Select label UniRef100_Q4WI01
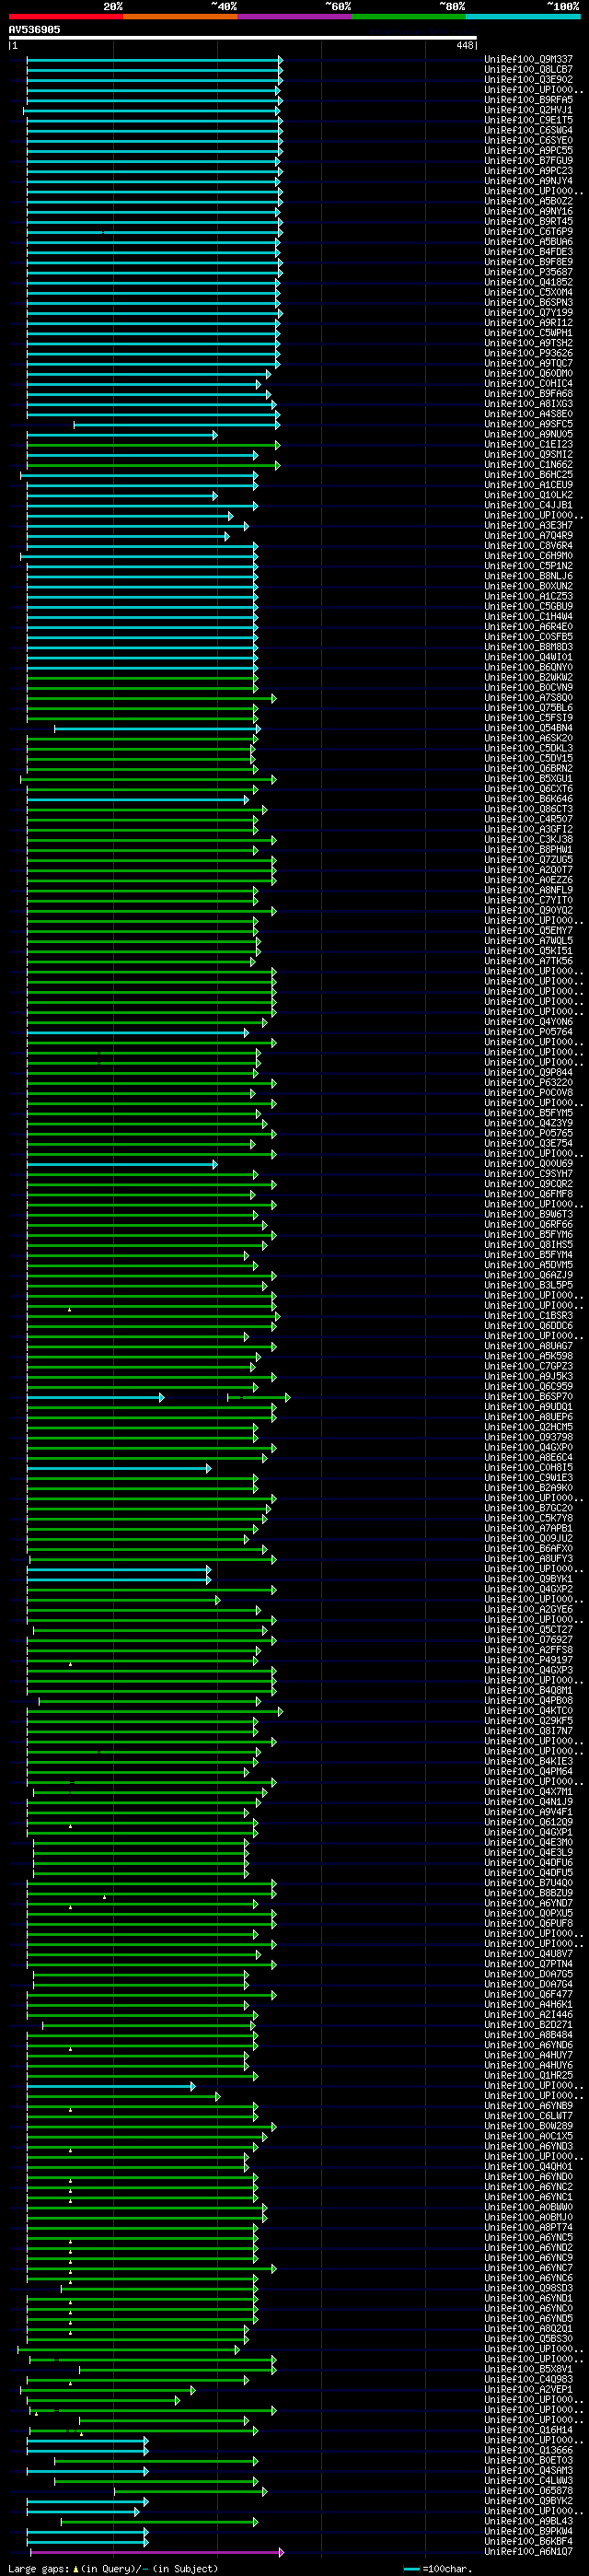The image size is (589, 2576). tap(529, 657)
